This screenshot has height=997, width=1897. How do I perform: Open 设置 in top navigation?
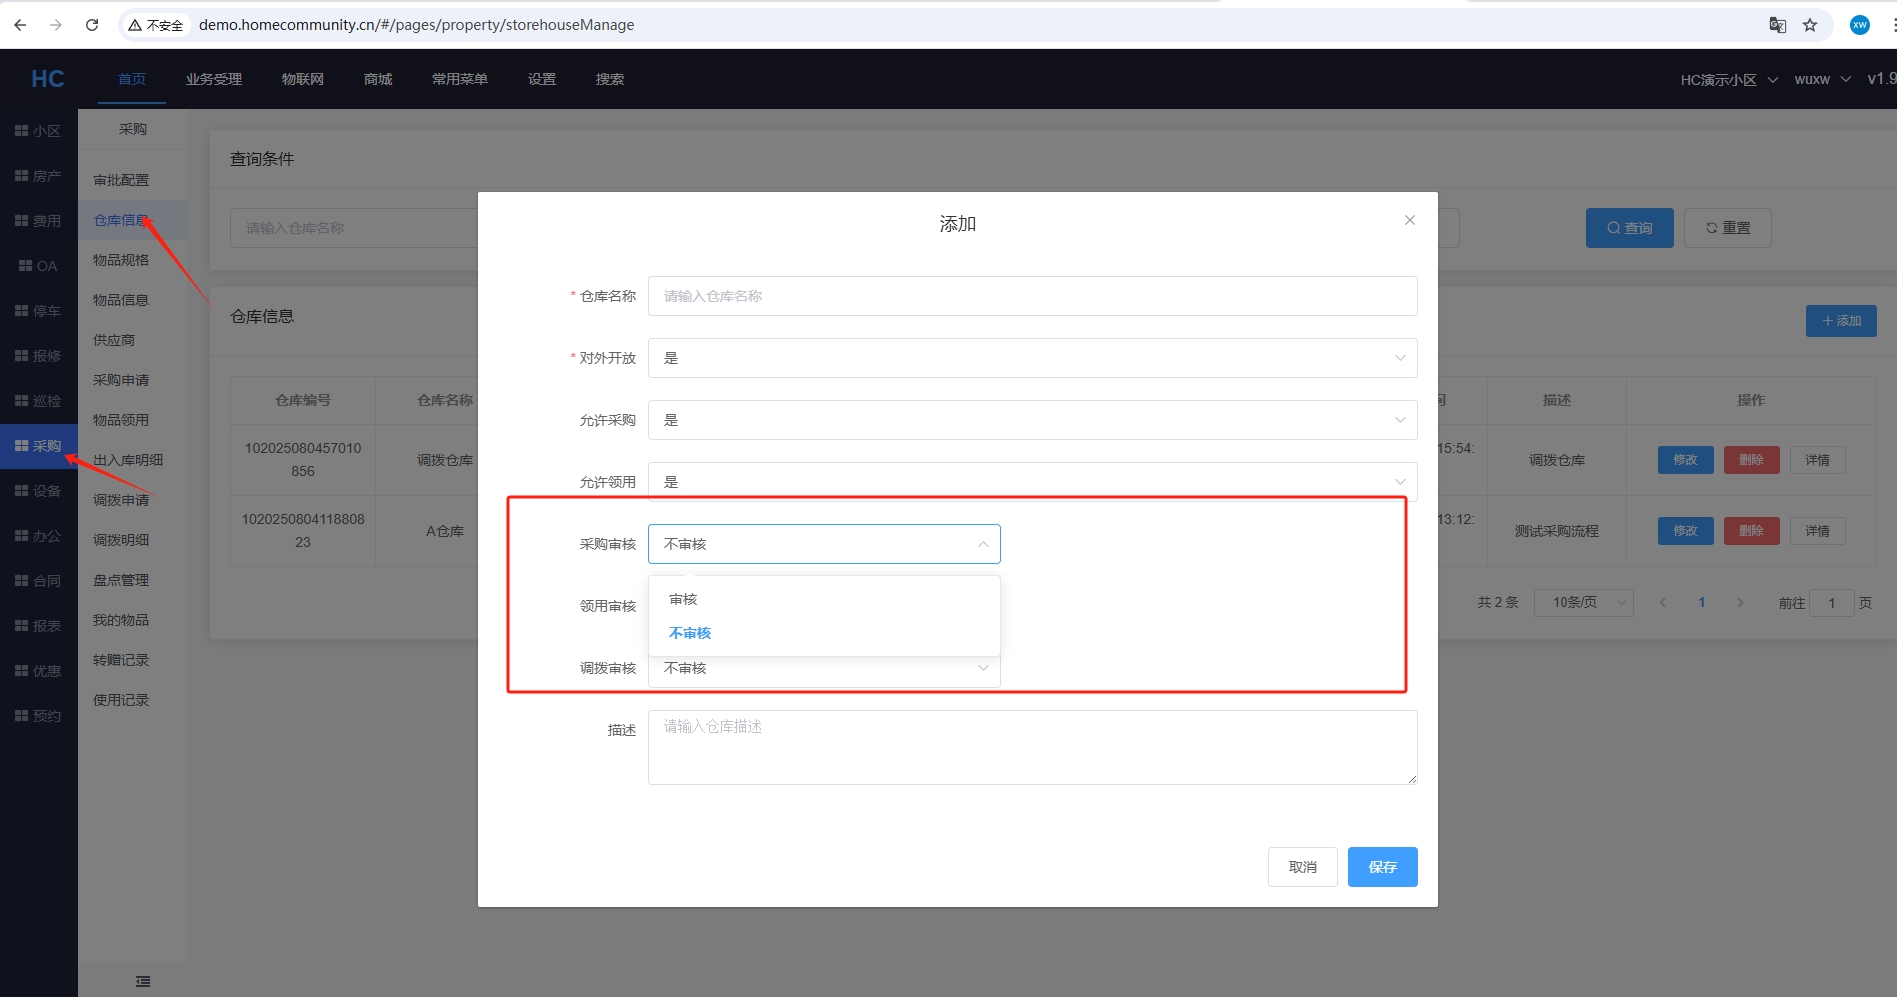pos(542,79)
